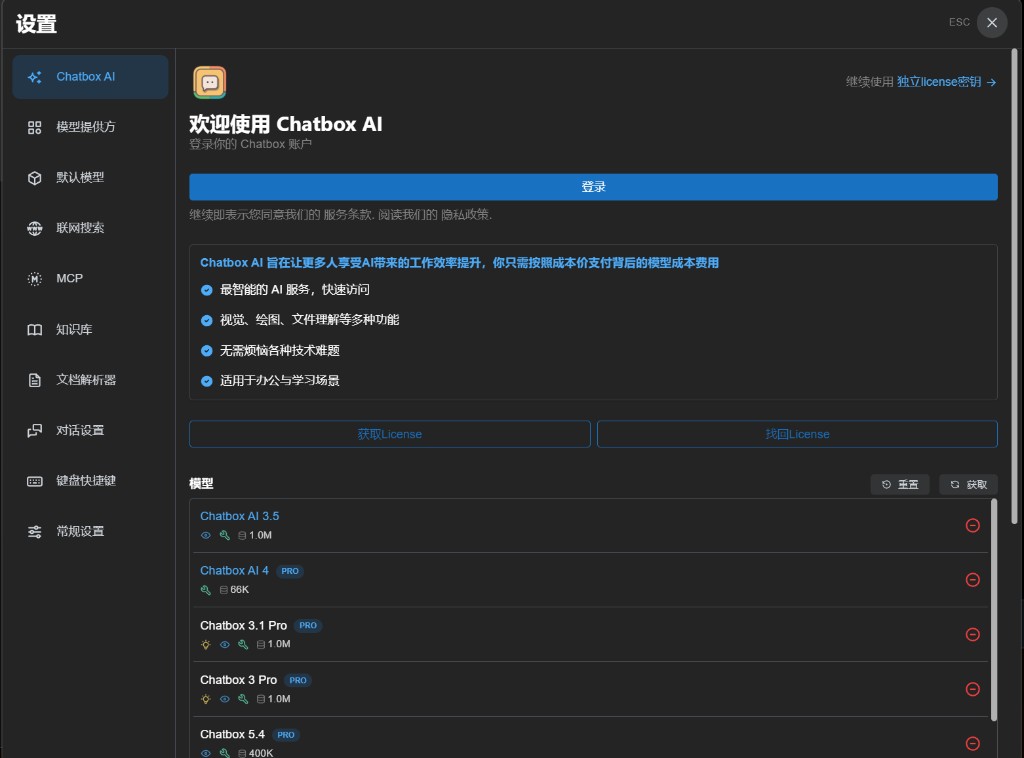Remove Chatbox 3 Pro model

click(x=972, y=689)
